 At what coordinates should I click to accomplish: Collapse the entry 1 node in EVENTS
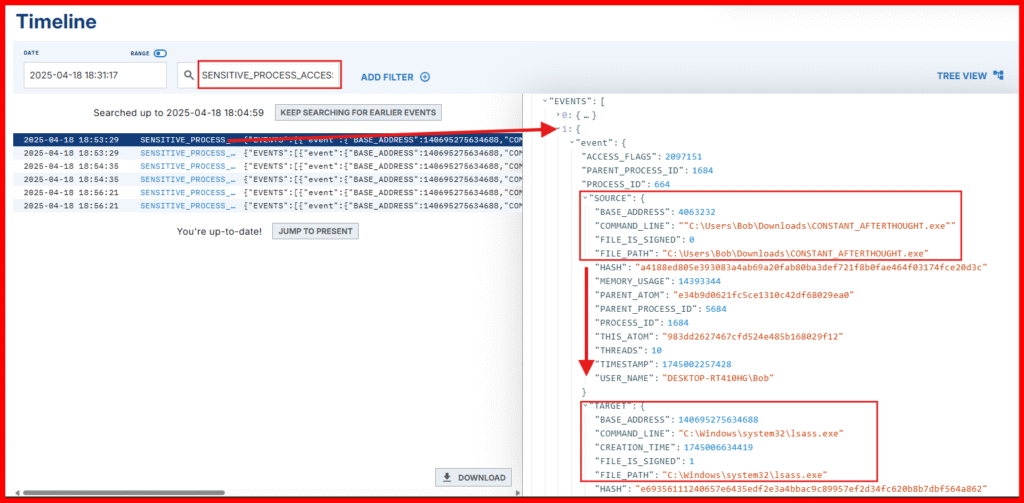click(x=559, y=129)
